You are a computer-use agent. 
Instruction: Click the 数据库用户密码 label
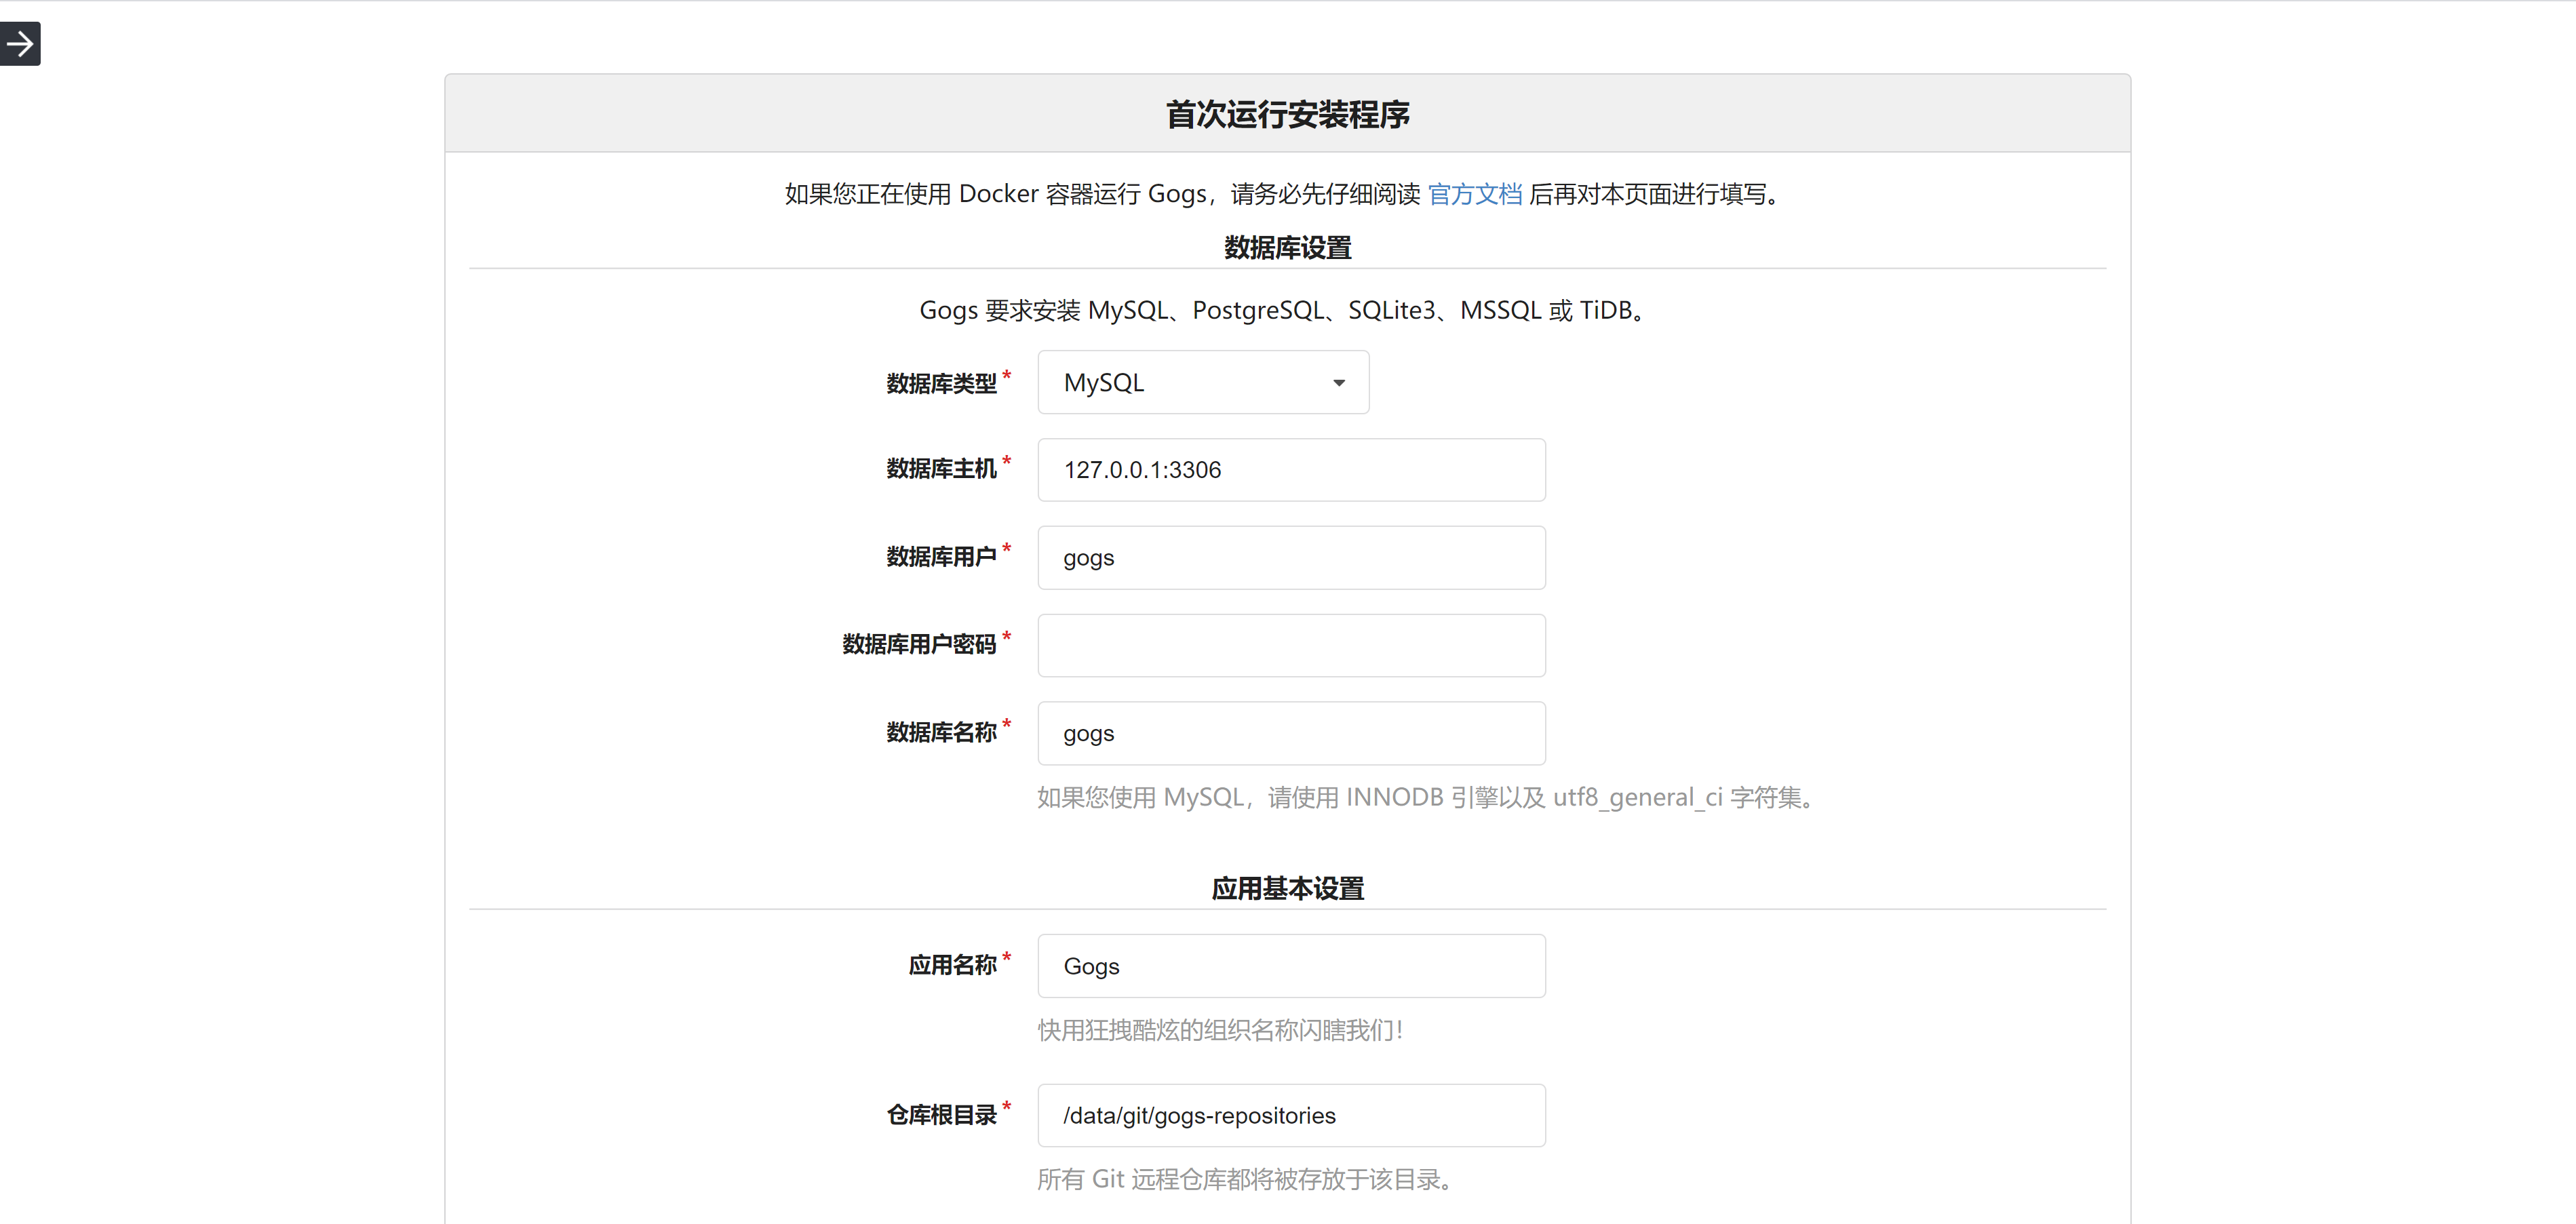pyautogui.click(x=919, y=645)
